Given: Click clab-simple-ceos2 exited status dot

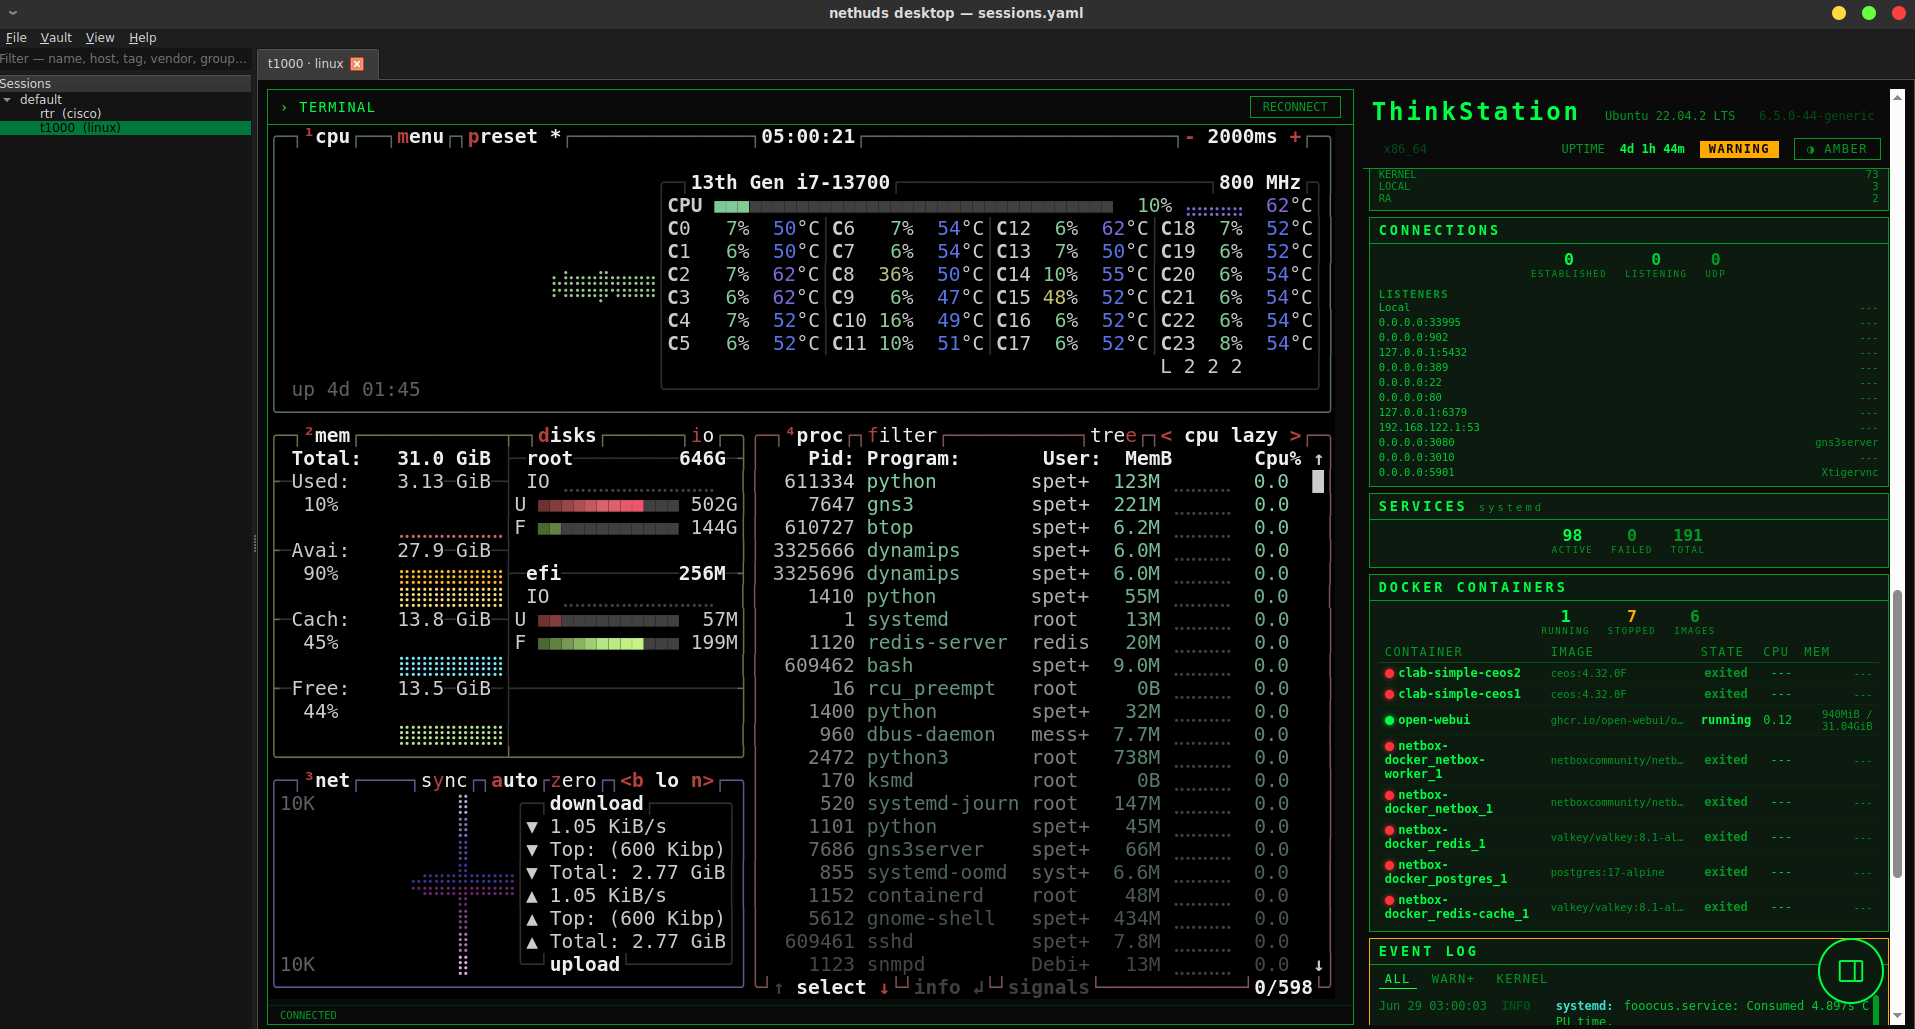Looking at the screenshot, I should (x=1389, y=673).
